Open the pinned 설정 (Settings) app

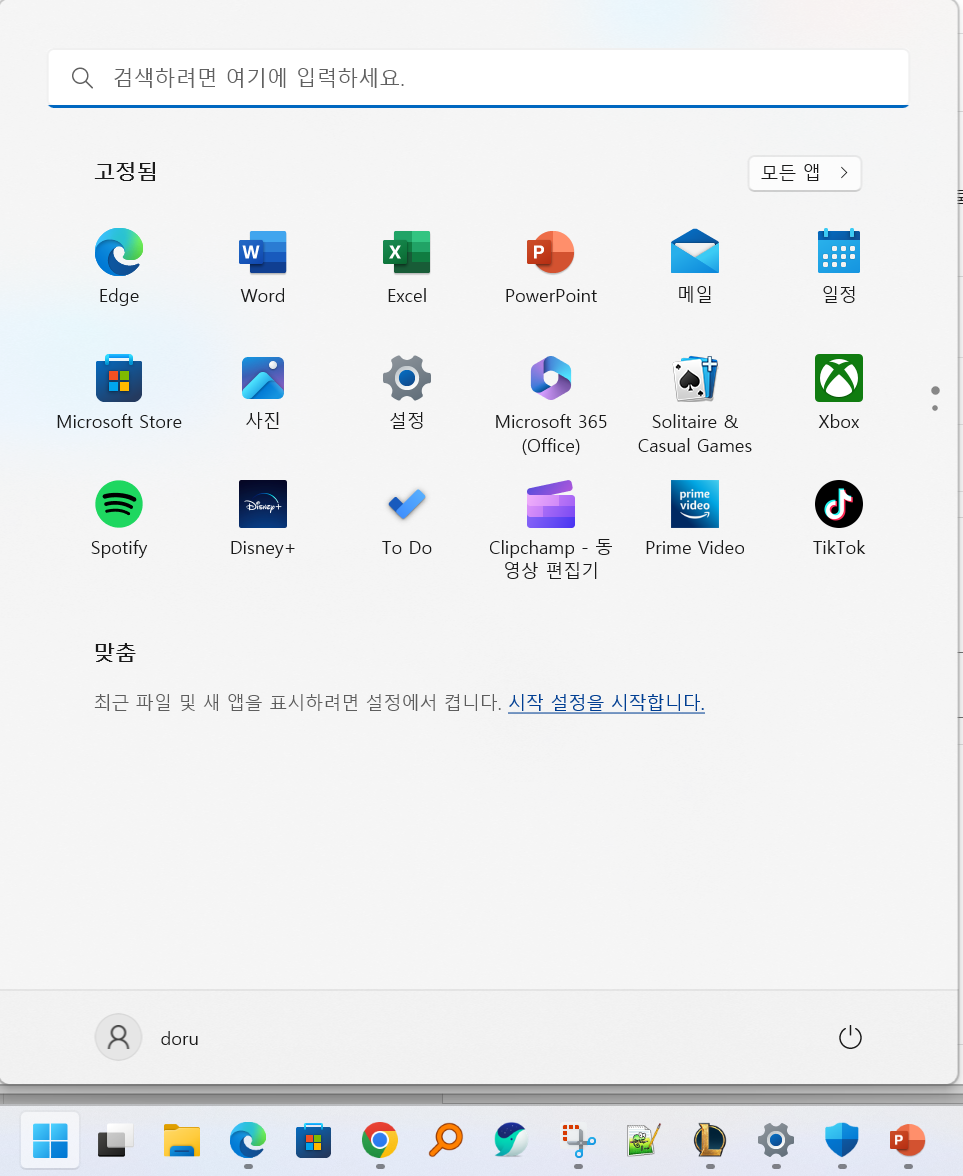(x=406, y=392)
